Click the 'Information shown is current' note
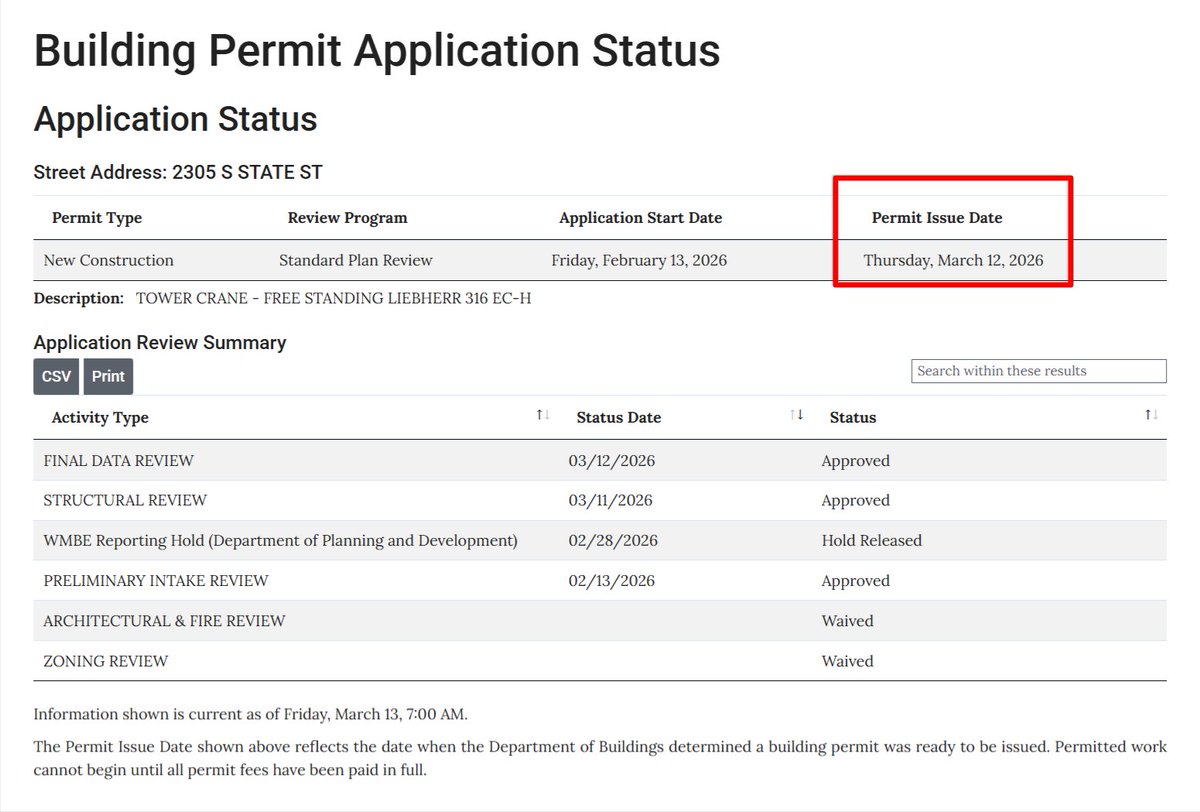1200x812 pixels. (x=251, y=715)
